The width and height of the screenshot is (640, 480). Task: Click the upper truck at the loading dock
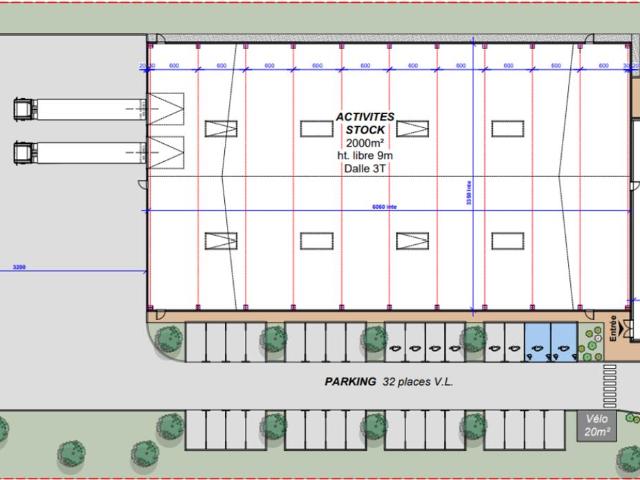tap(80, 109)
